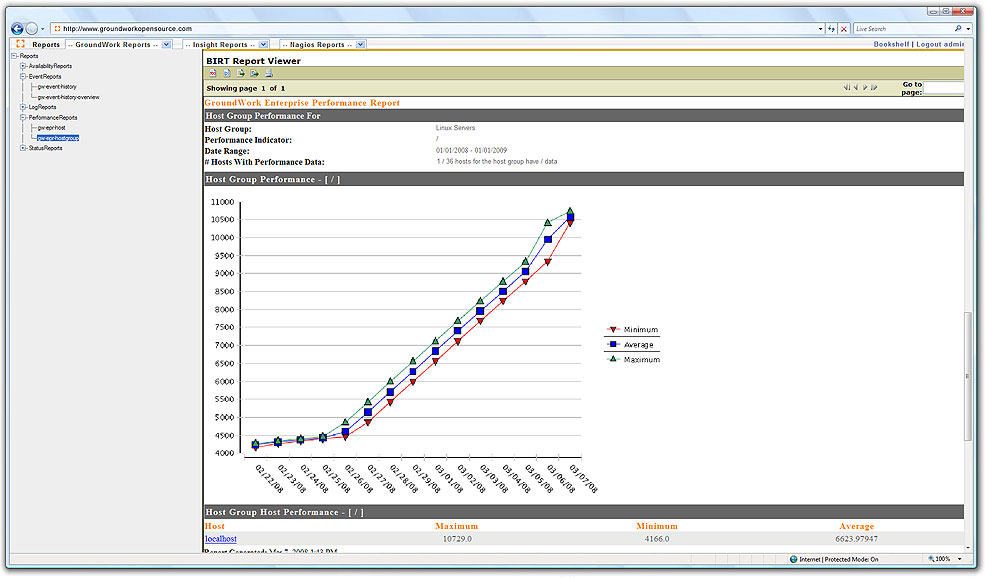Click the Average legend entry

630,344
